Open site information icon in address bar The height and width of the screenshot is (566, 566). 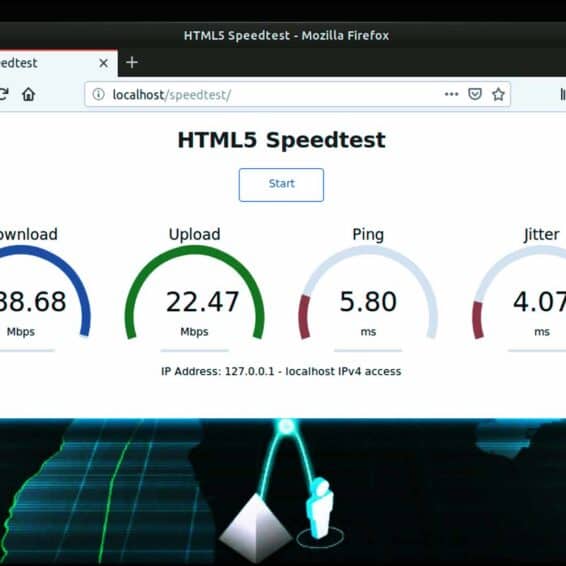pos(98,95)
